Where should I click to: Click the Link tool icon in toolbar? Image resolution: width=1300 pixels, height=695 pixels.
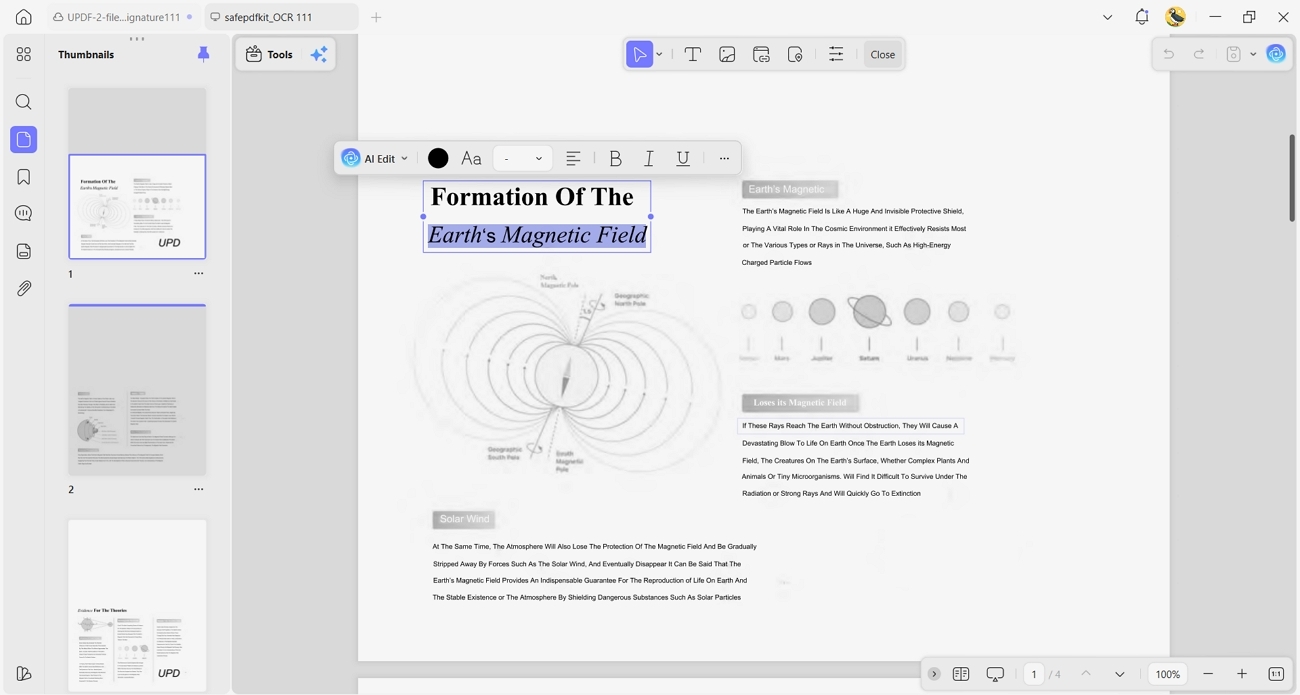[x=761, y=55]
